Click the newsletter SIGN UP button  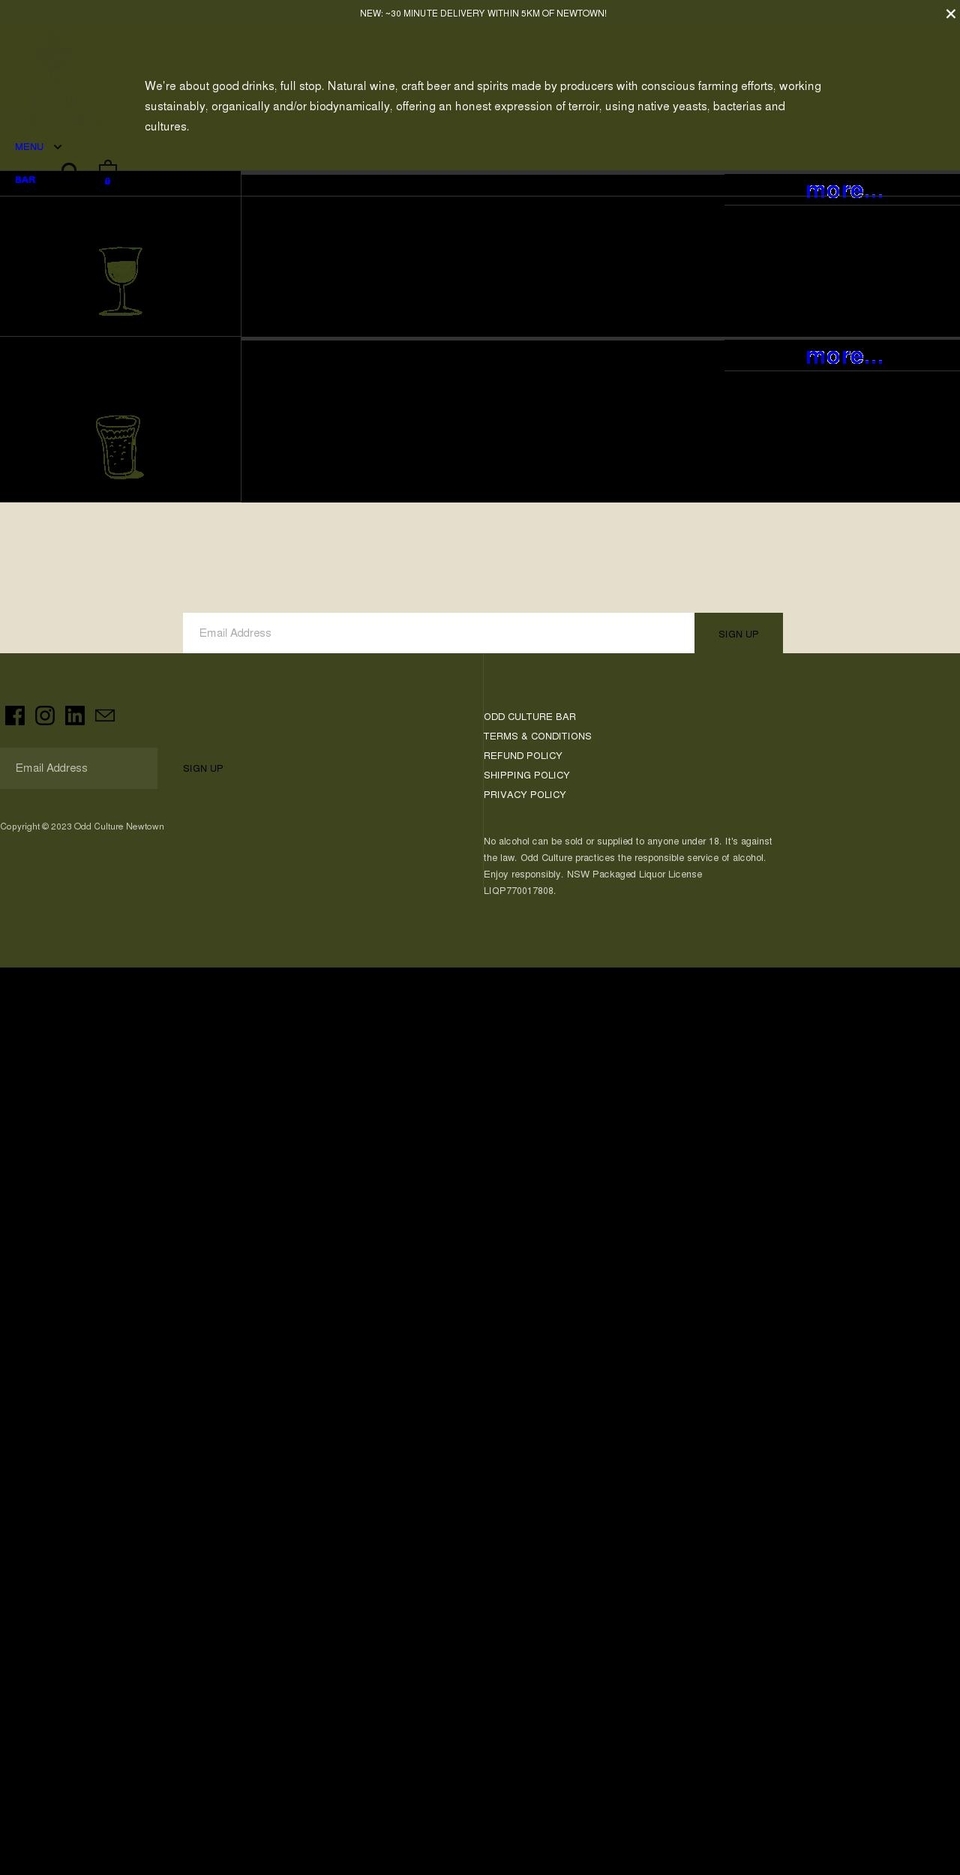pos(738,633)
